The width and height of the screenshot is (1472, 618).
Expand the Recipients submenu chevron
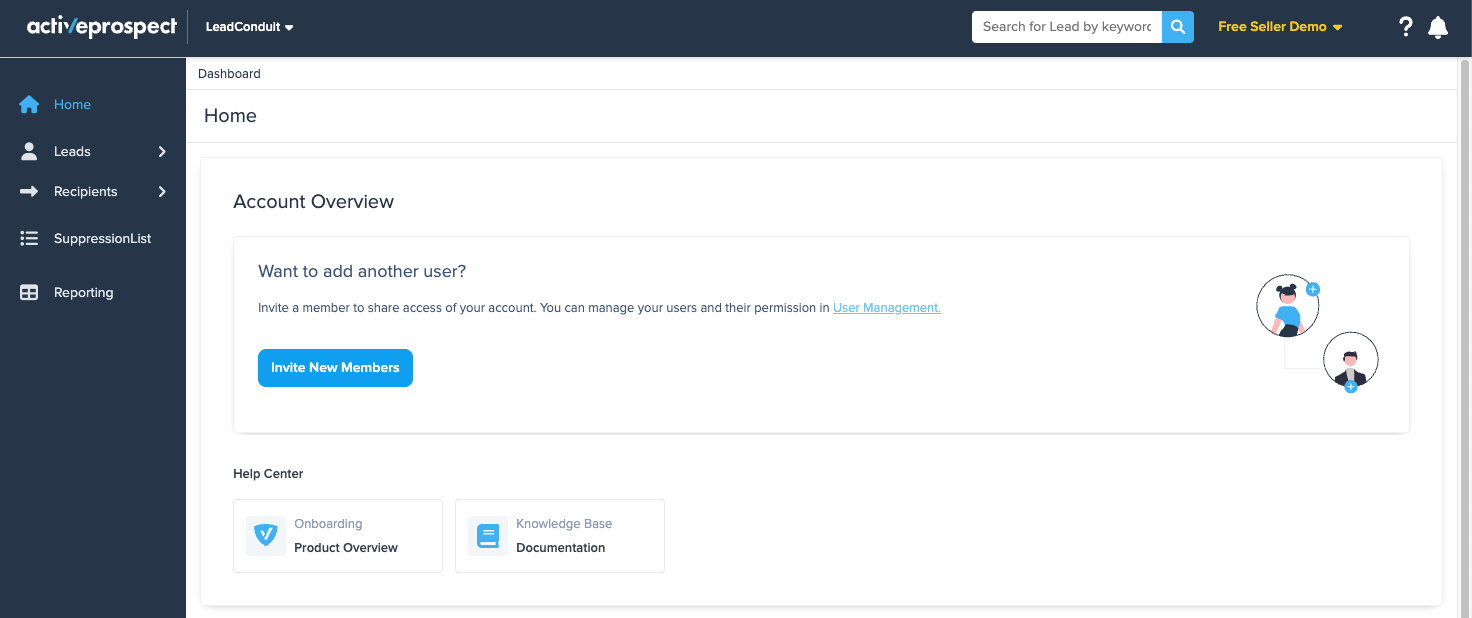162,192
